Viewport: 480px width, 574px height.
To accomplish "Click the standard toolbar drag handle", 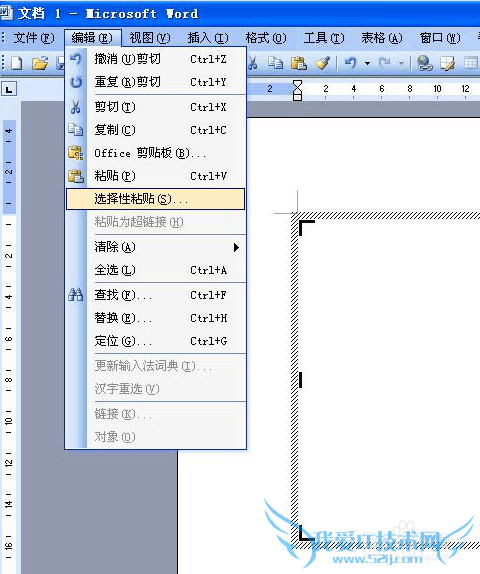I will [3, 63].
